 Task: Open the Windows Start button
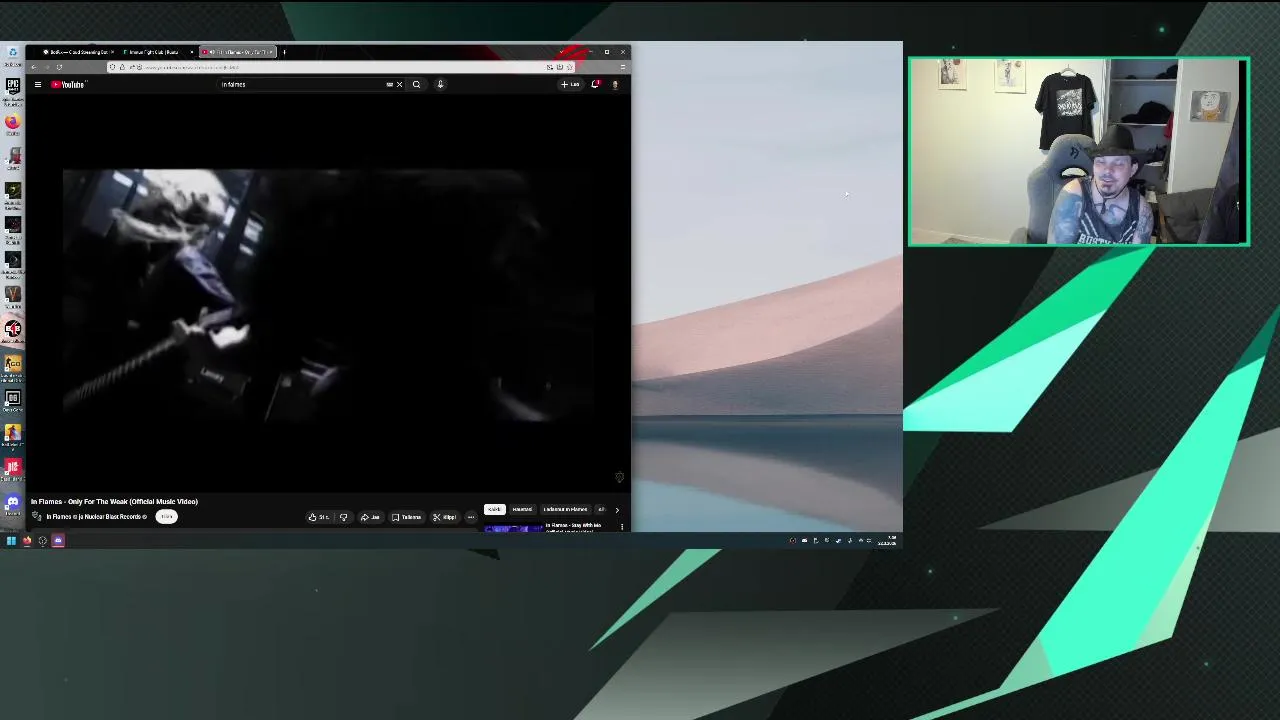point(11,541)
